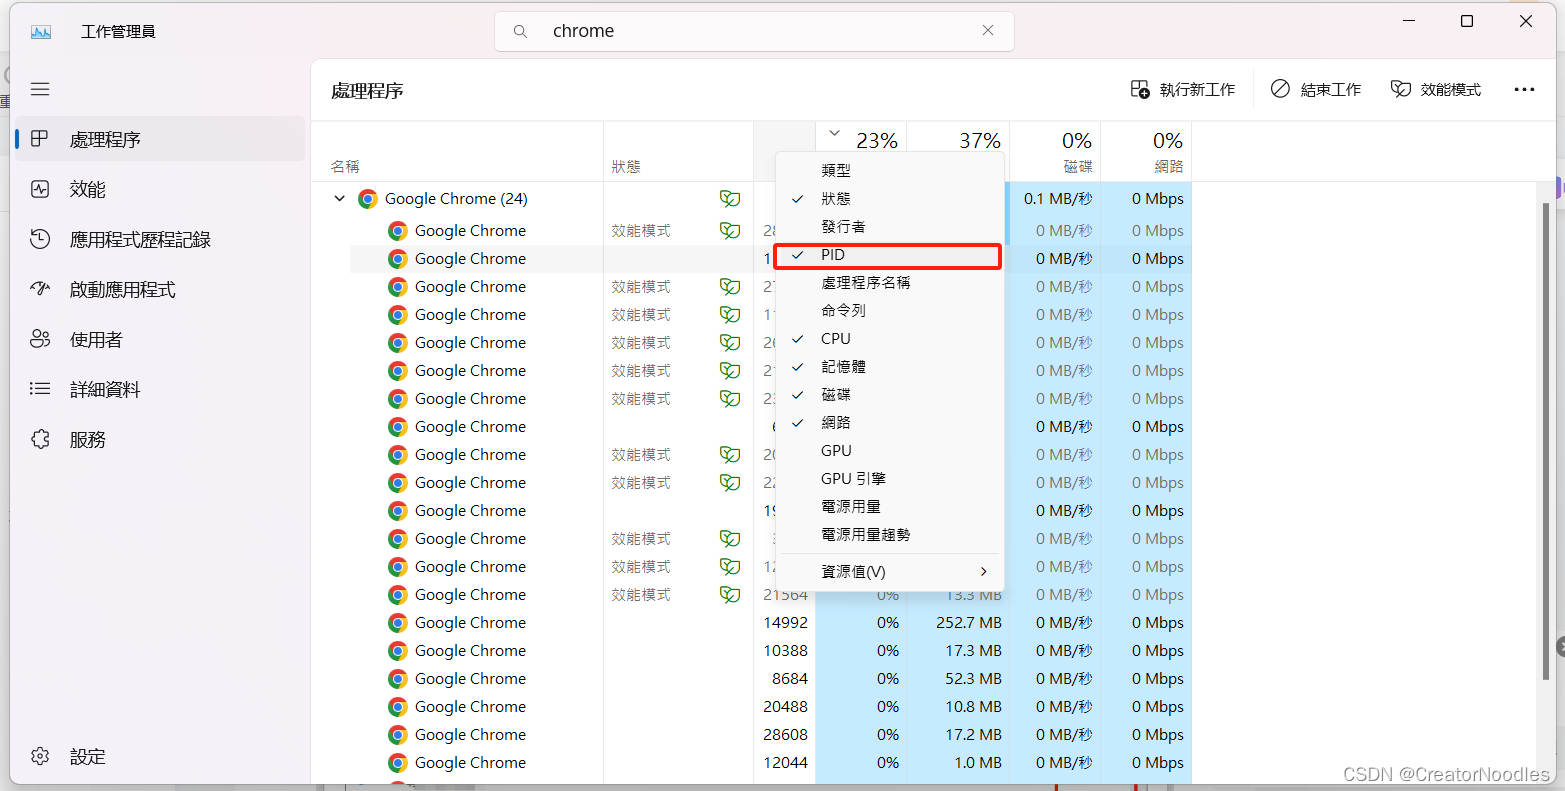The width and height of the screenshot is (1565, 791).
Task: Sort by the 磁碟 0% column header
Action: 1055,152
